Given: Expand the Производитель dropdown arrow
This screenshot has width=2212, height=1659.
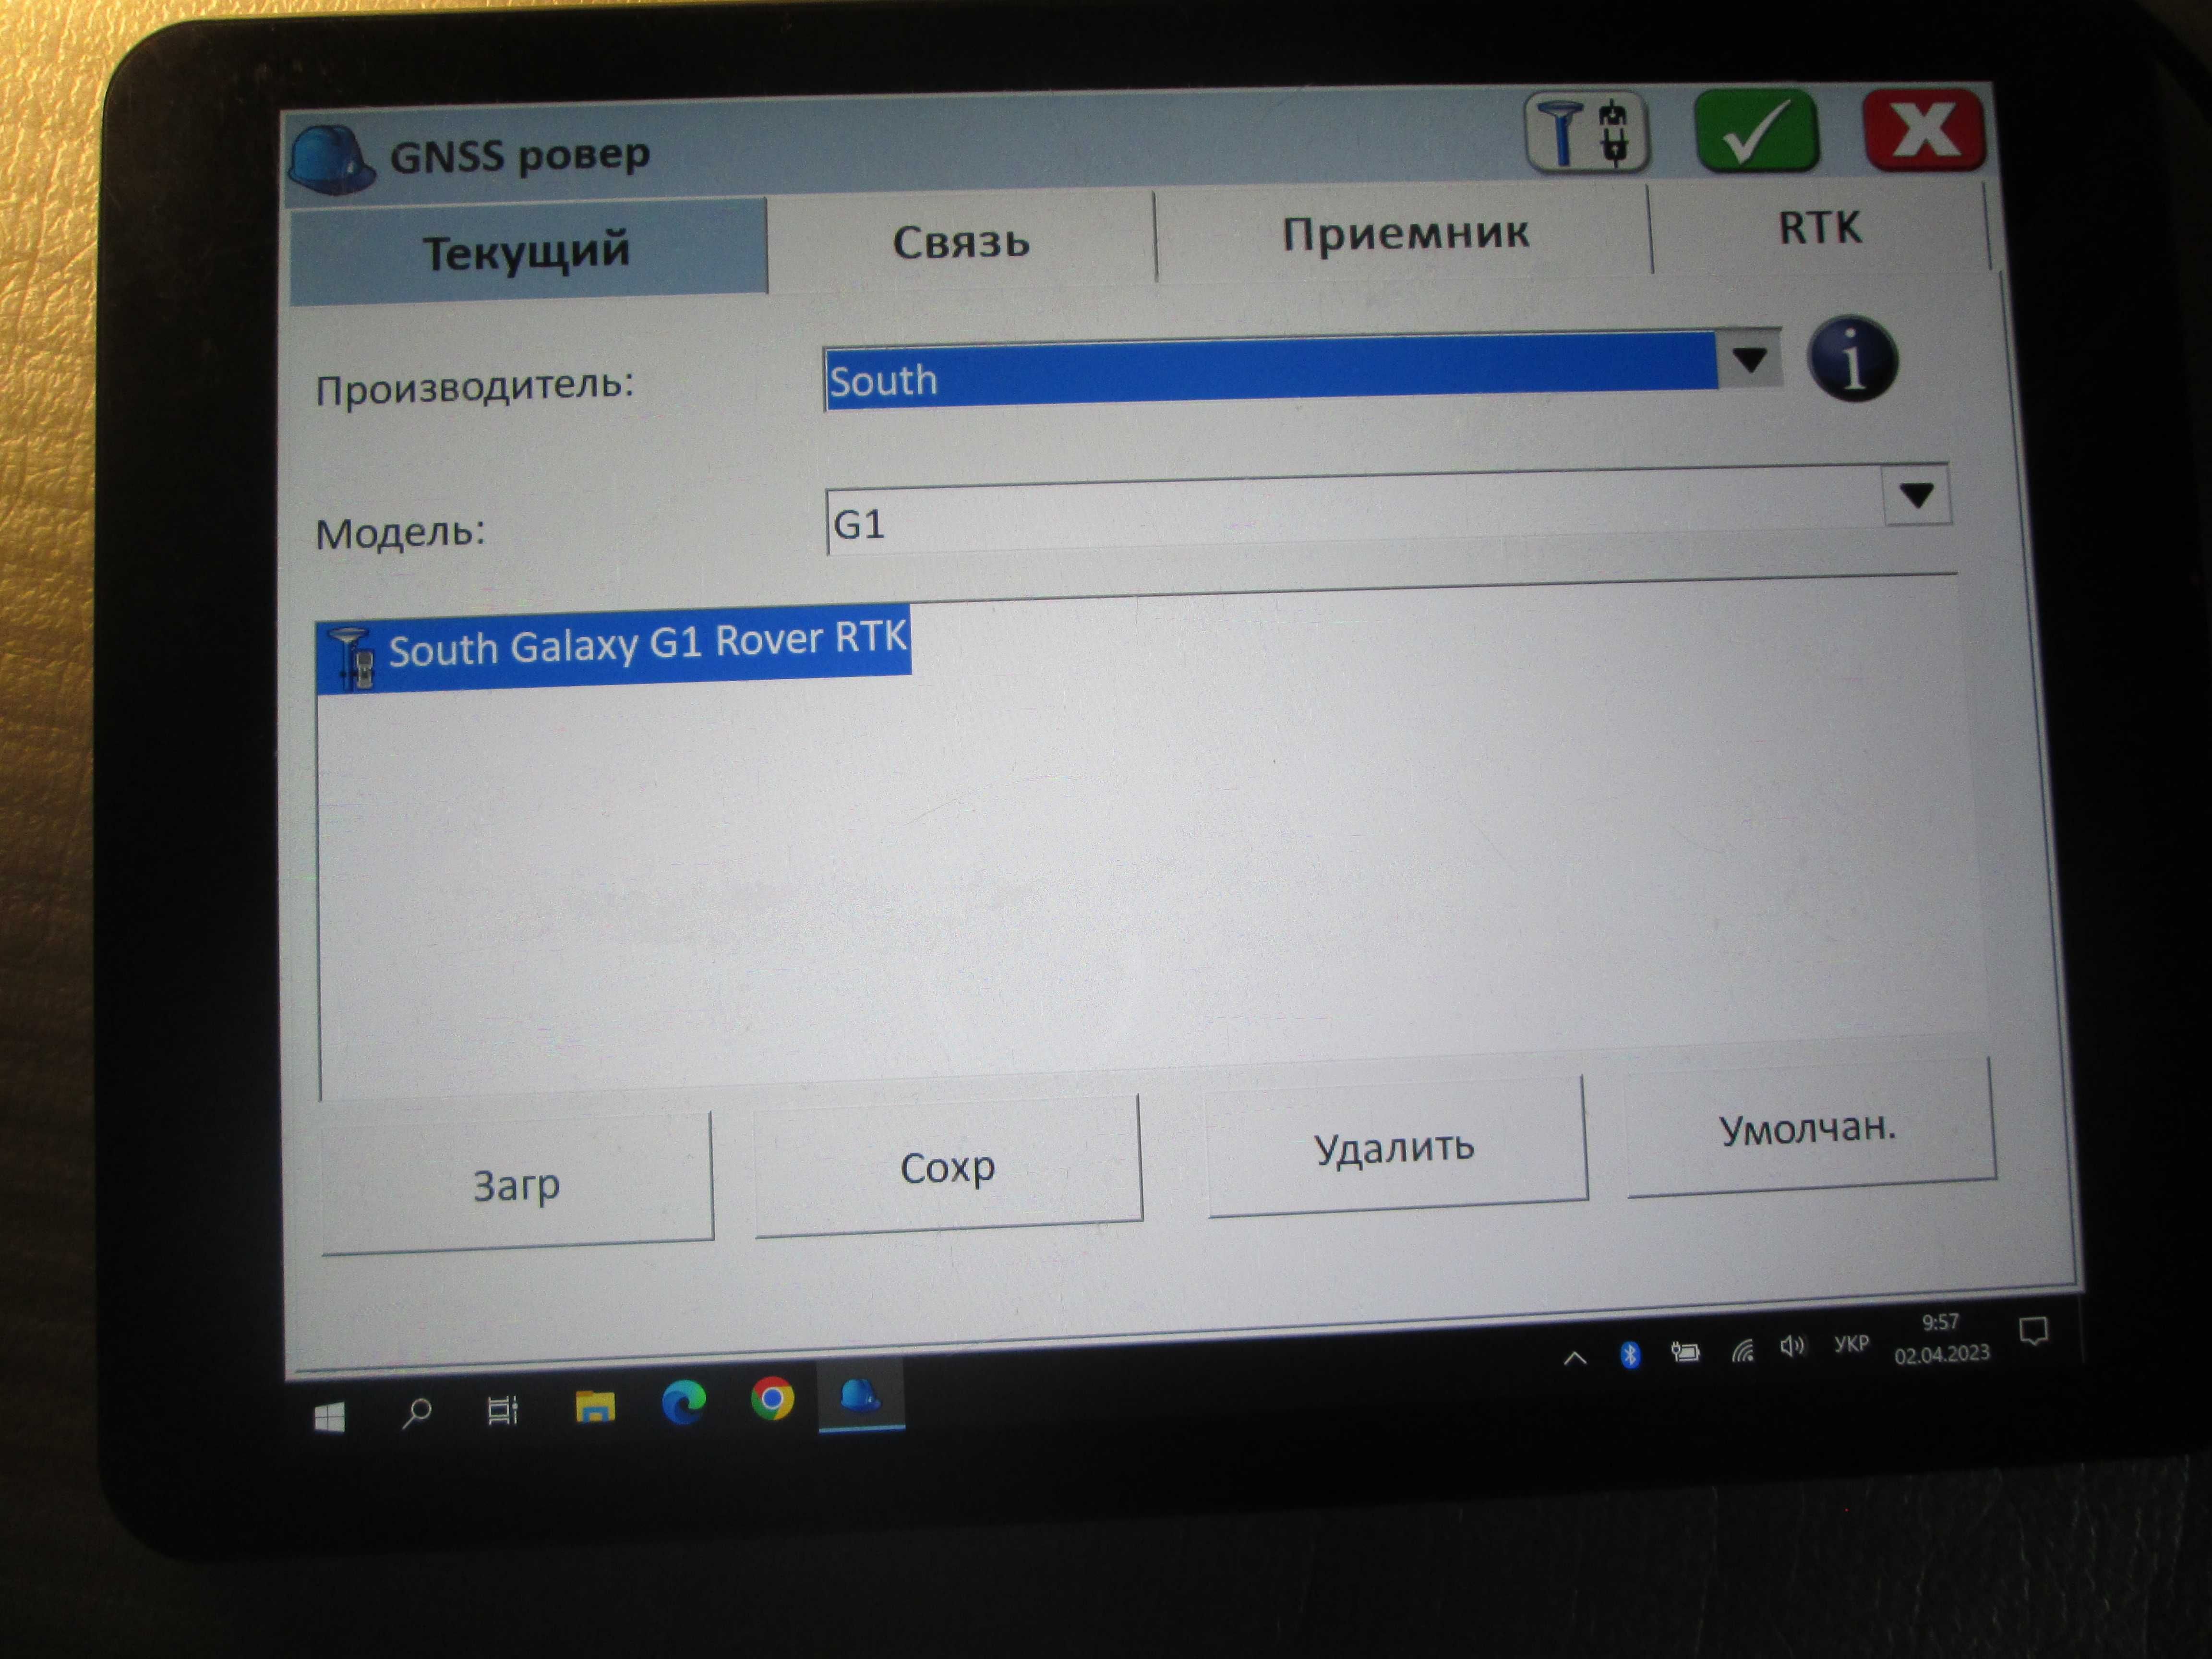Looking at the screenshot, I should pyautogui.click(x=1750, y=359).
